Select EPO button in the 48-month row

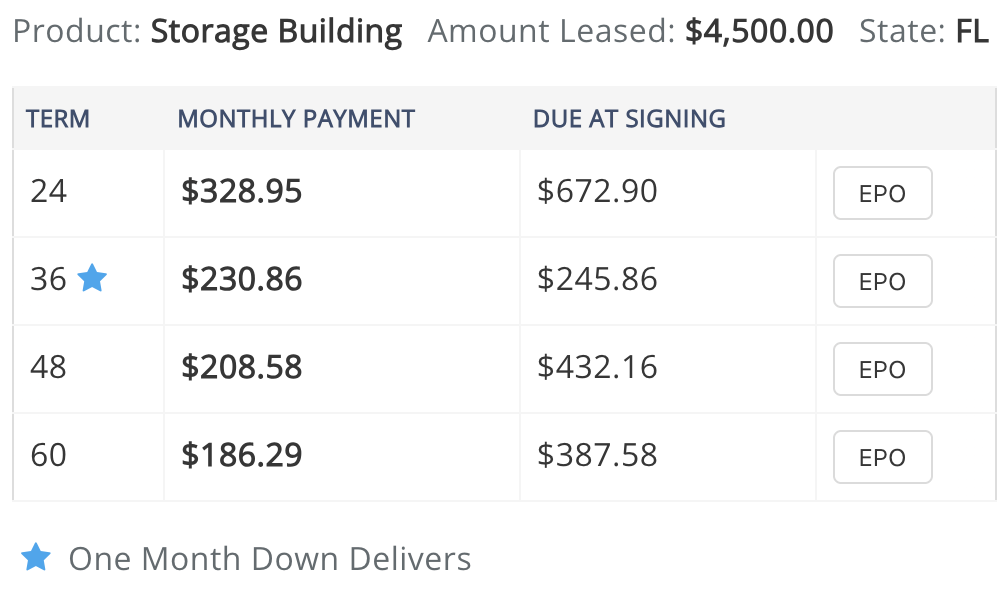click(882, 369)
